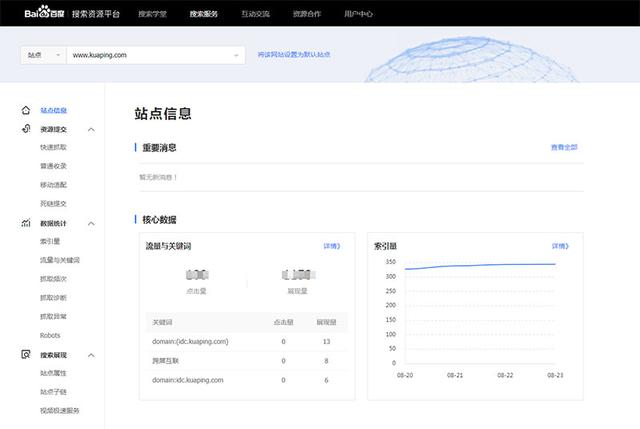The width and height of the screenshot is (640, 429).
Task: Click the link icon beside 资源提交
Action: (26, 129)
